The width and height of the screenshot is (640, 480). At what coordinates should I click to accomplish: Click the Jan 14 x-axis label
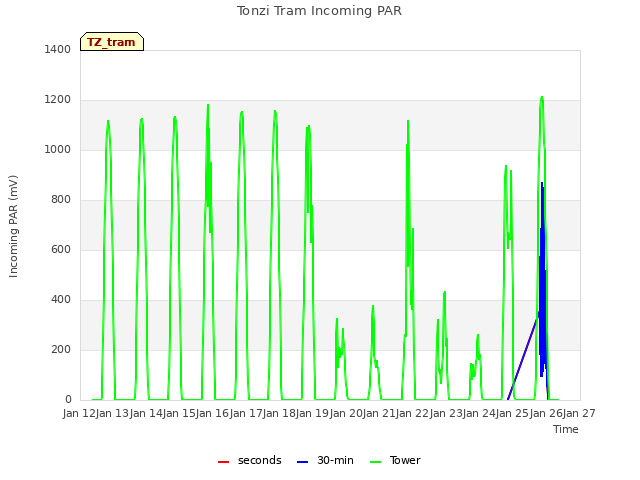146,413
